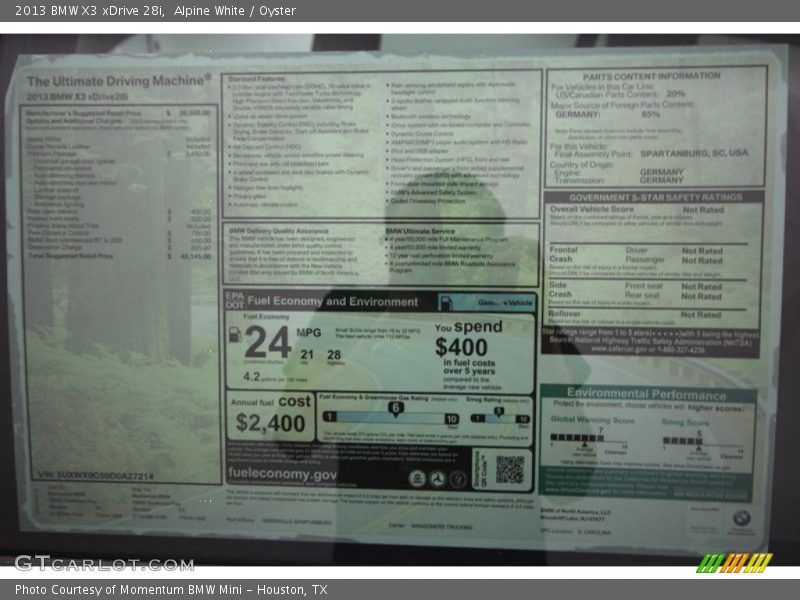Click the Environmental Performance banner
Screen dimensions: 800x600
point(646,394)
